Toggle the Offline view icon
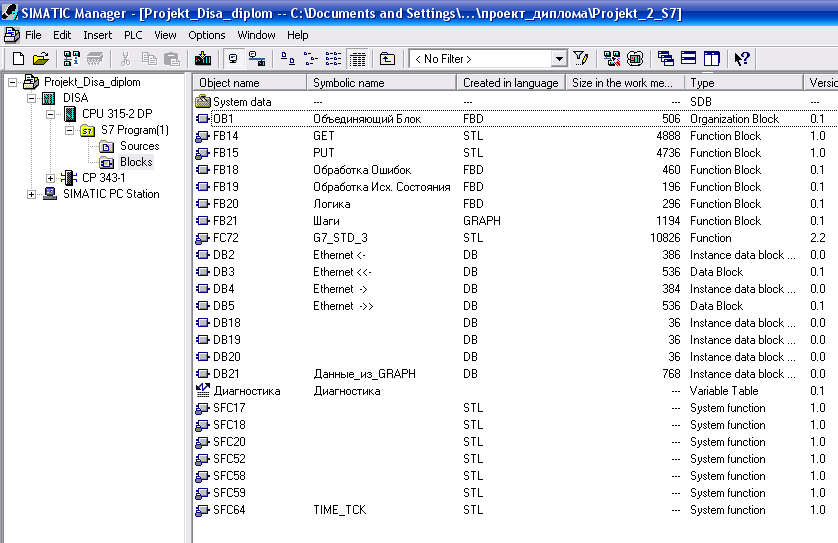This screenshot has height=543, width=838. 257,59
